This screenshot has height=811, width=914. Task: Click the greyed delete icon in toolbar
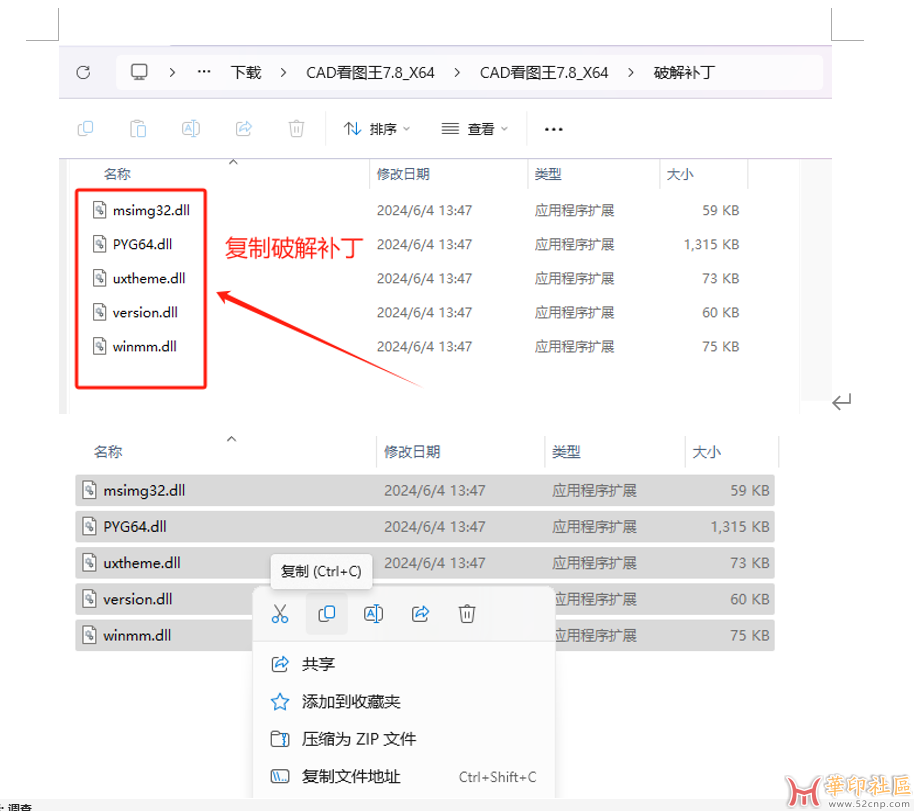tap(296, 128)
